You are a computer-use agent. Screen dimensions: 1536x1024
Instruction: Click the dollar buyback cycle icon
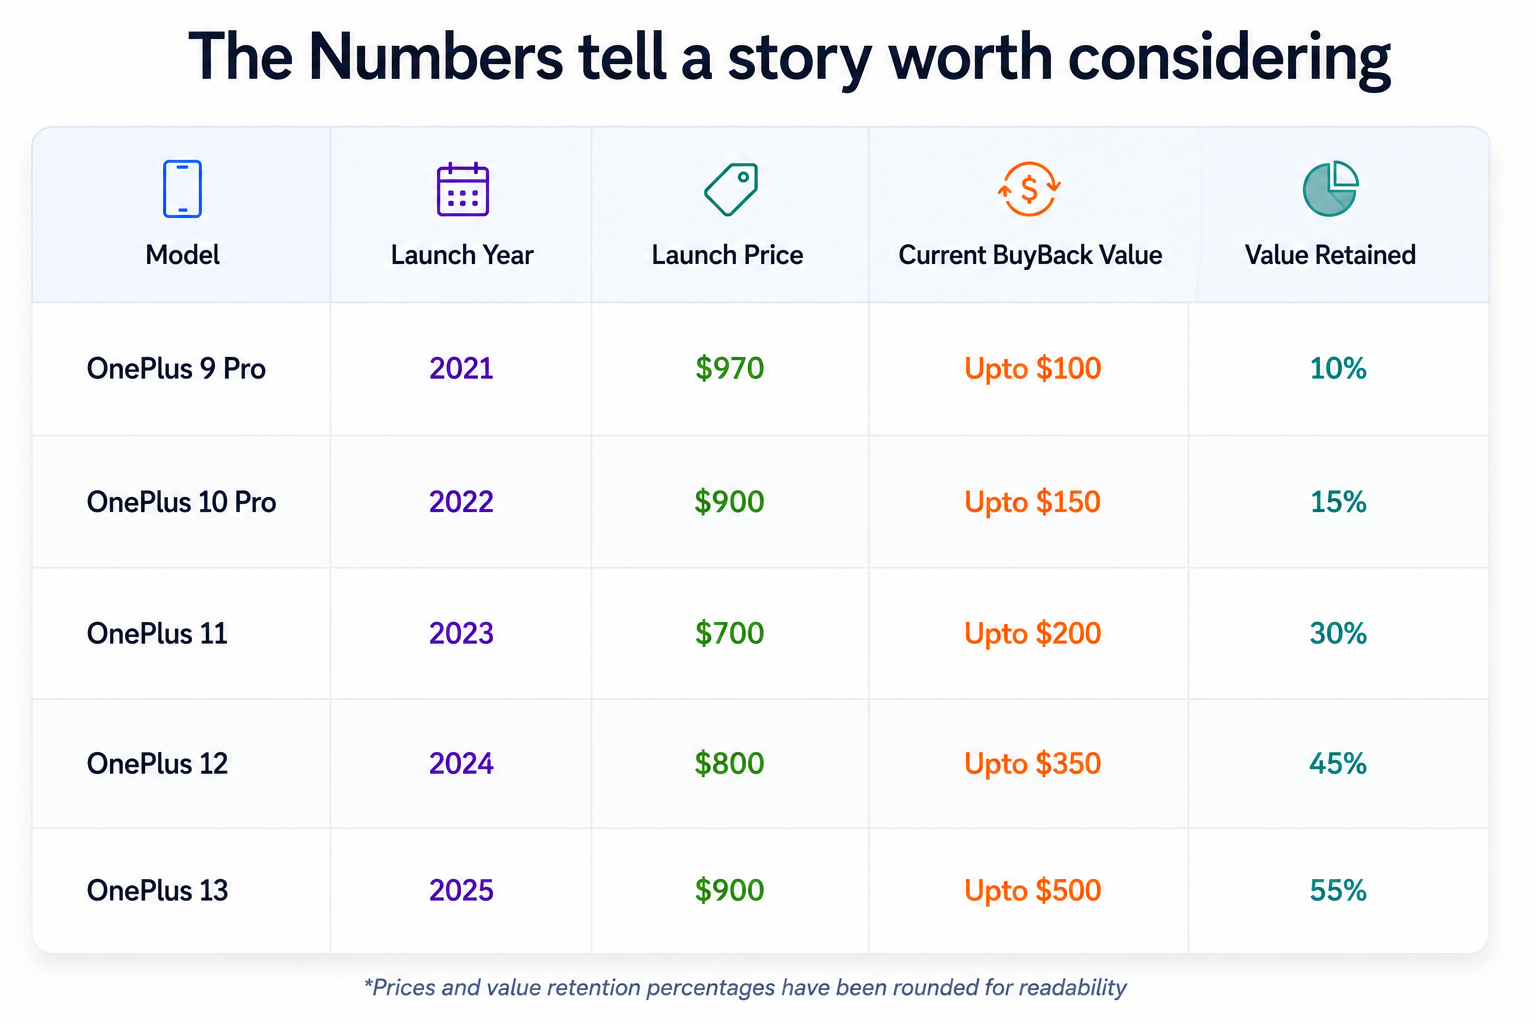point(1029,188)
